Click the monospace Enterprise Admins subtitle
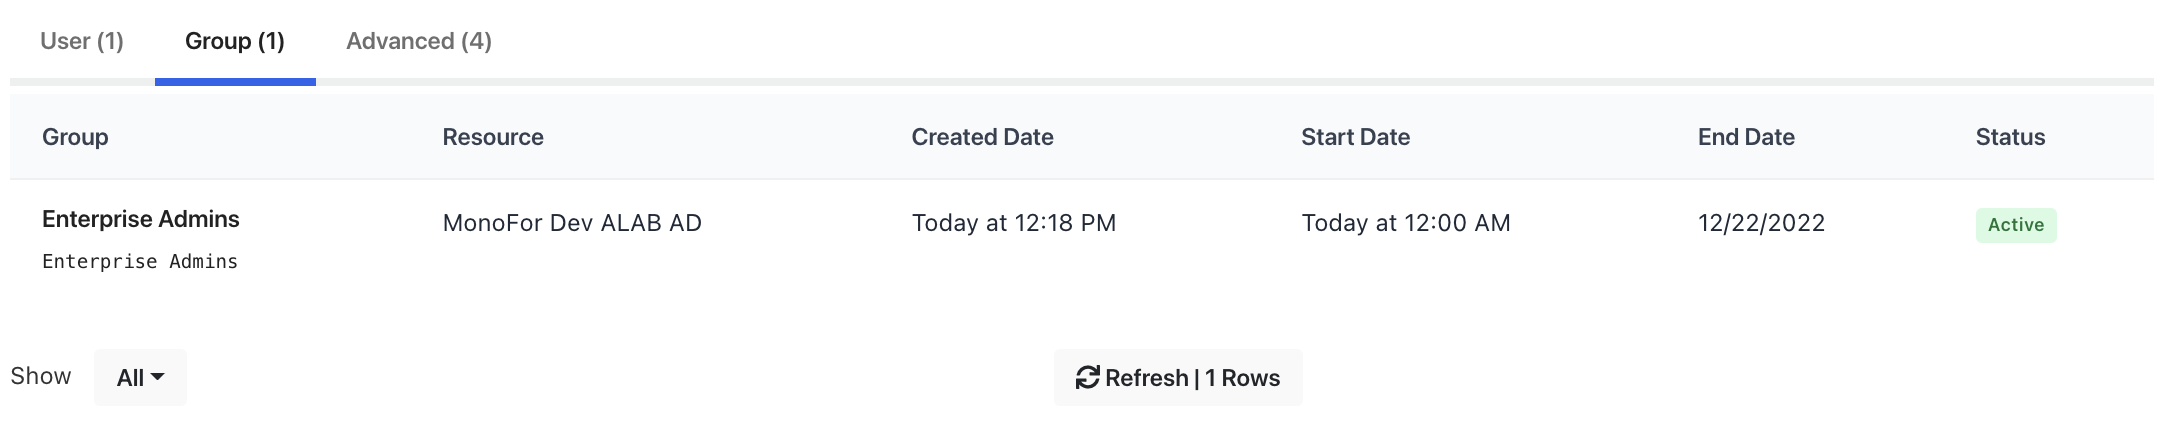Viewport: 2170px width, 446px height. tap(140, 262)
